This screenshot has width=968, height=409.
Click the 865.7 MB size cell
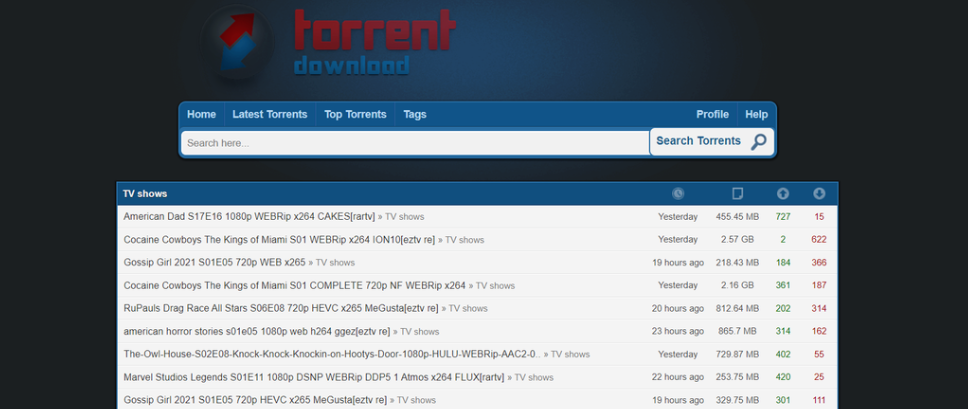point(737,332)
